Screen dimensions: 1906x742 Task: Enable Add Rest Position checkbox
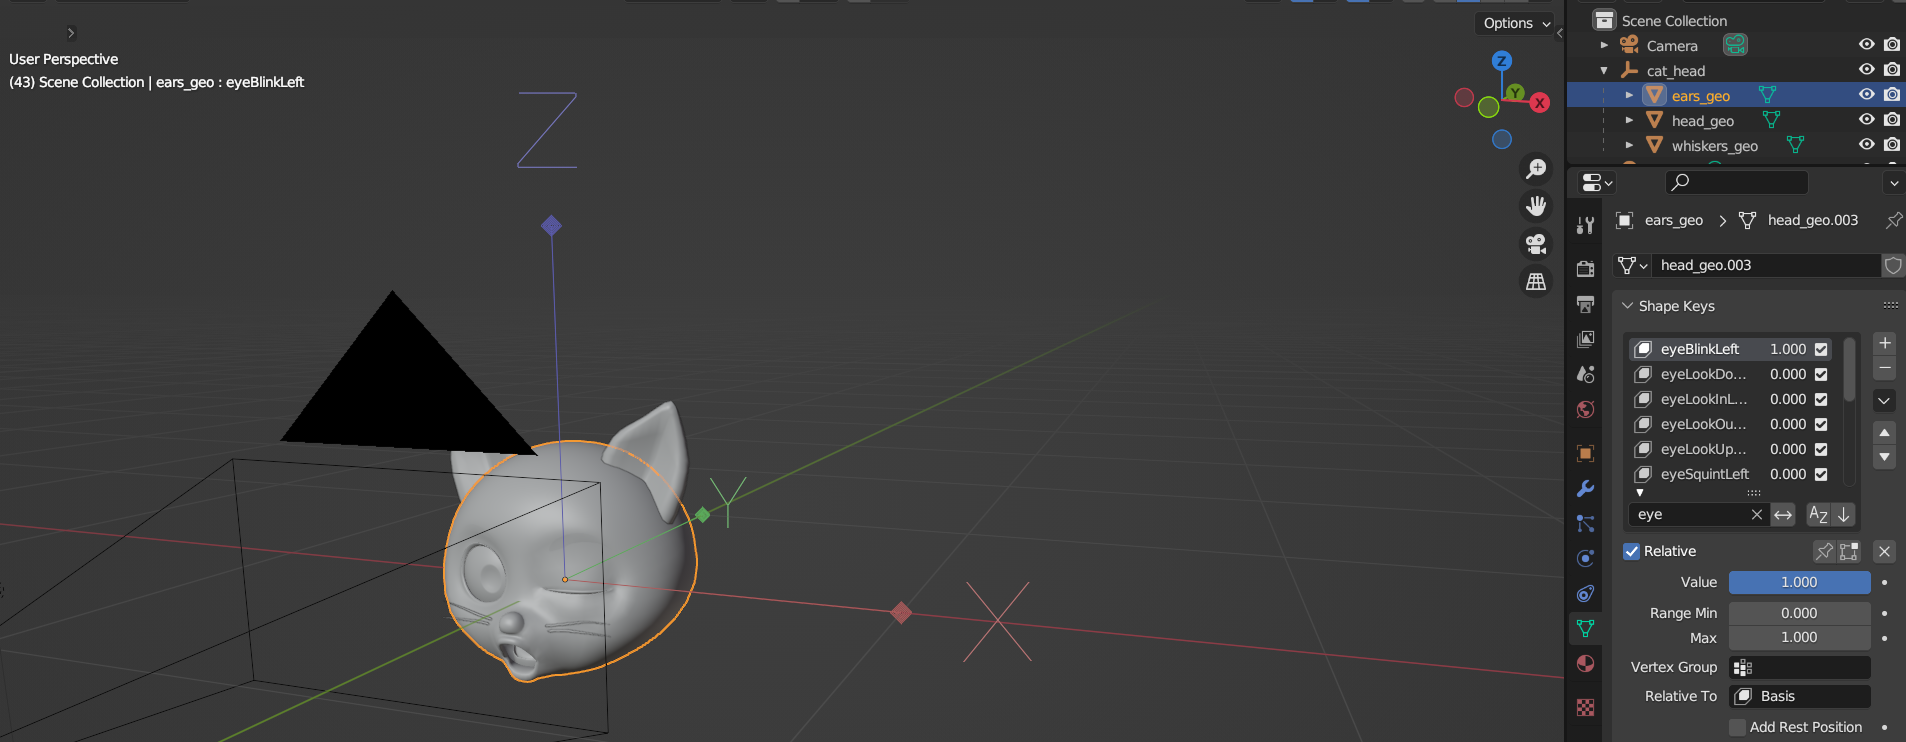pyautogui.click(x=1738, y=727)
